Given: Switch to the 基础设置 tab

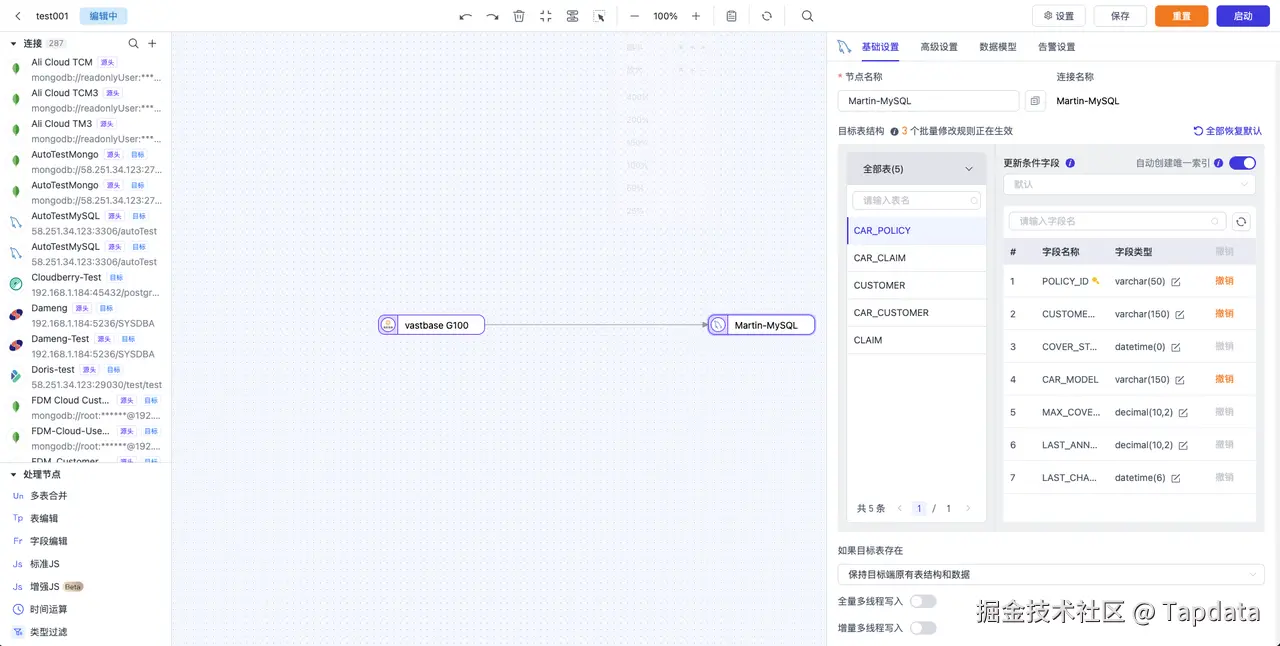Looking at the screenshot, I should click(x=880, y=47).
